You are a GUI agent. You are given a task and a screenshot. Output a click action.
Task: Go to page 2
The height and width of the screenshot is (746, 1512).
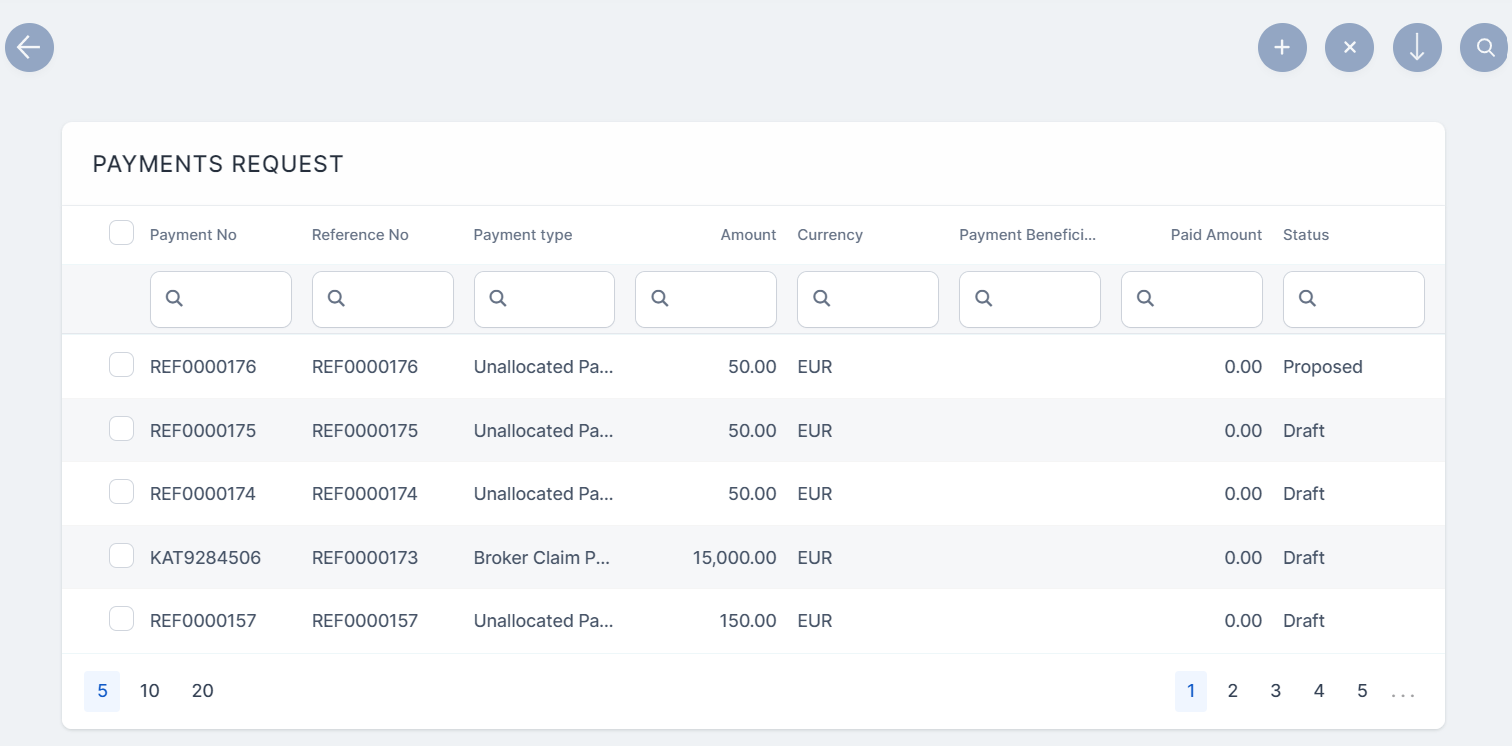coord(1233,691)
